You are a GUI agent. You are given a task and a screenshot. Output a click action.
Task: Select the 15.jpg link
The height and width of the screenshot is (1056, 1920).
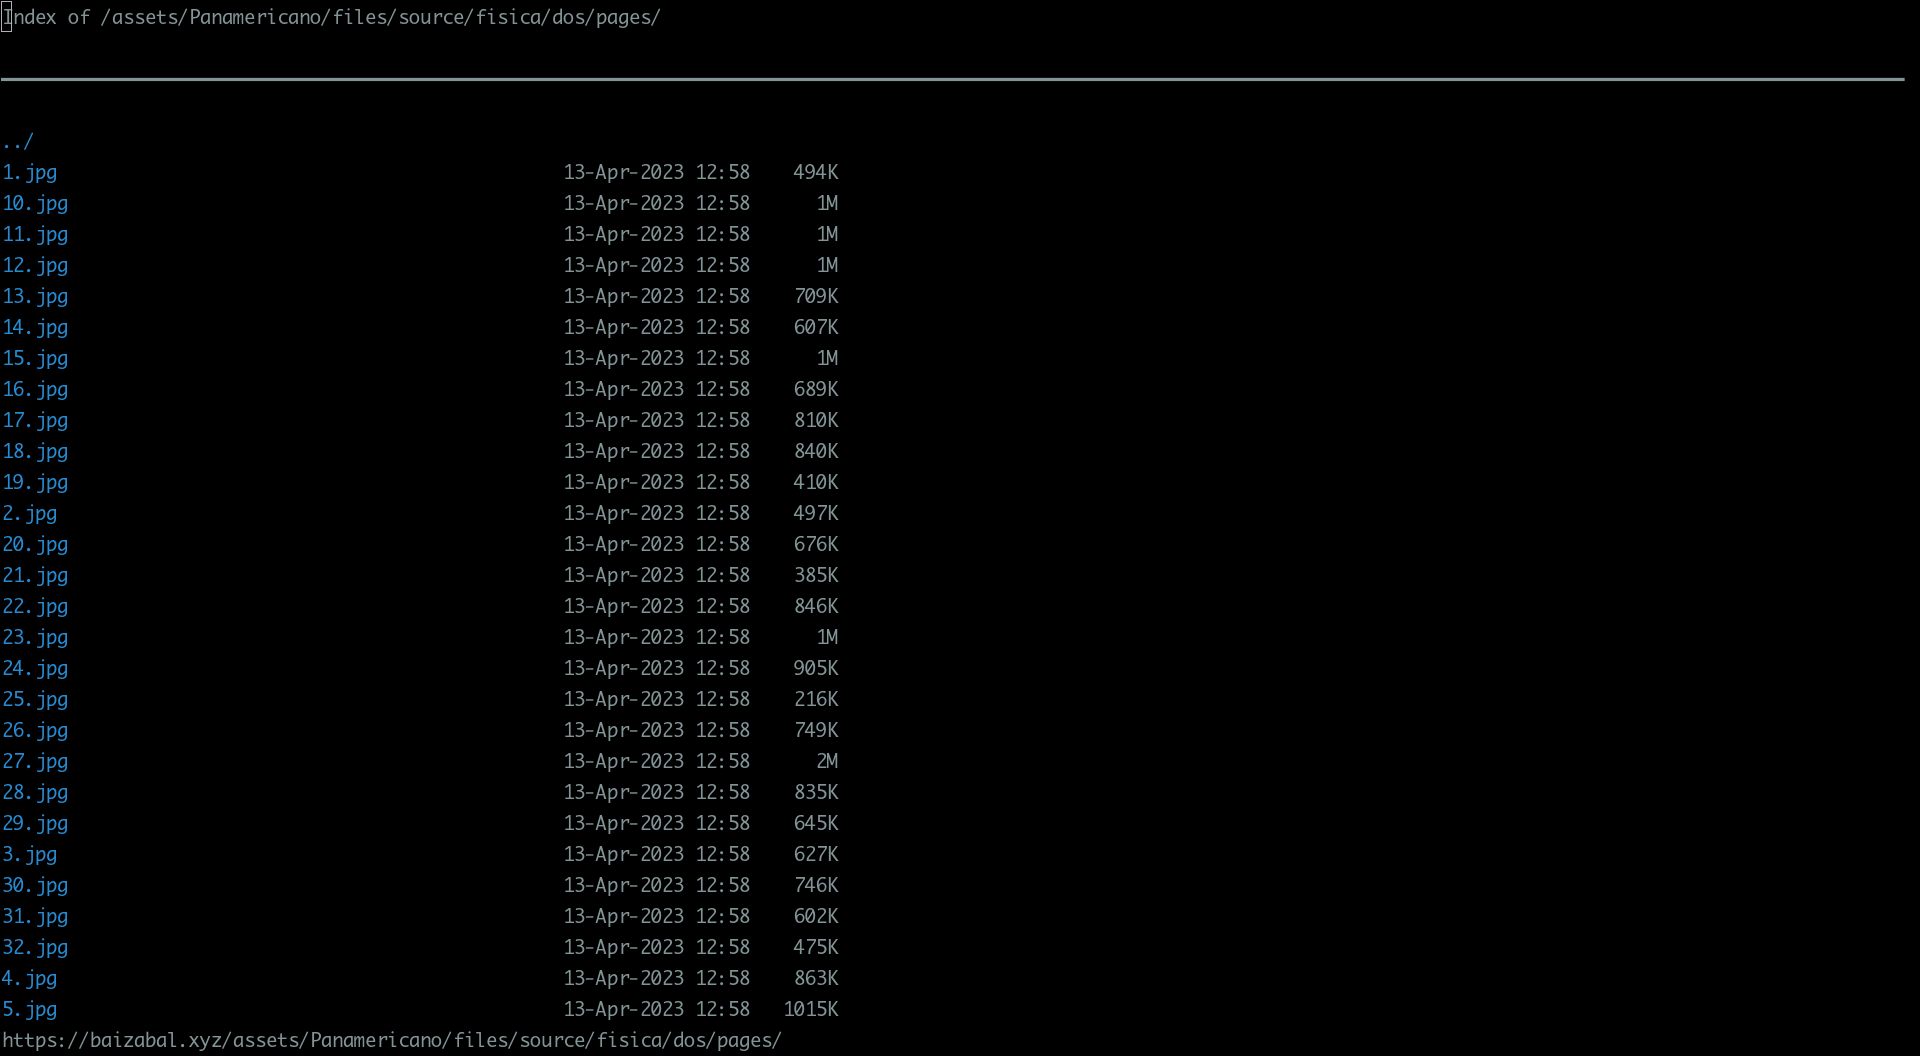coord(35,359)
